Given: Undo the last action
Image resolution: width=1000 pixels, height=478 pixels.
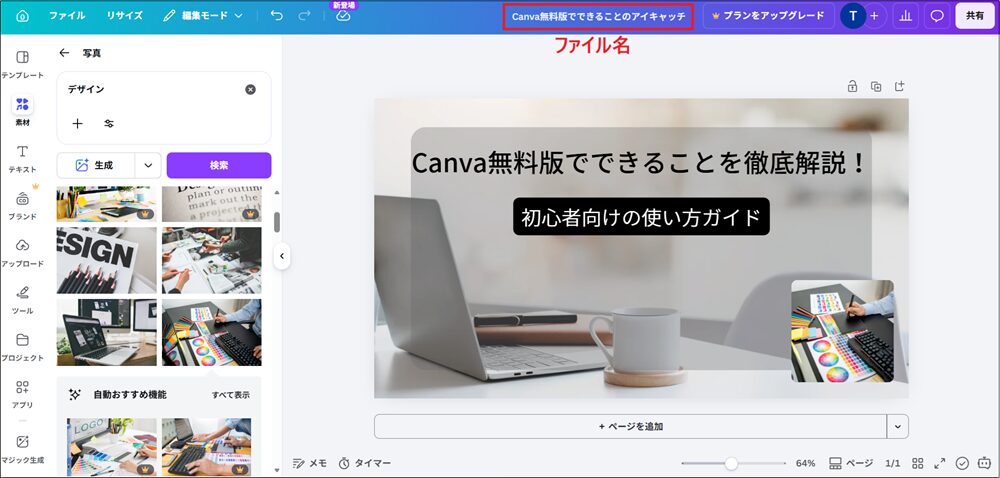Looking at the screenshot, I should pos(276,16).
